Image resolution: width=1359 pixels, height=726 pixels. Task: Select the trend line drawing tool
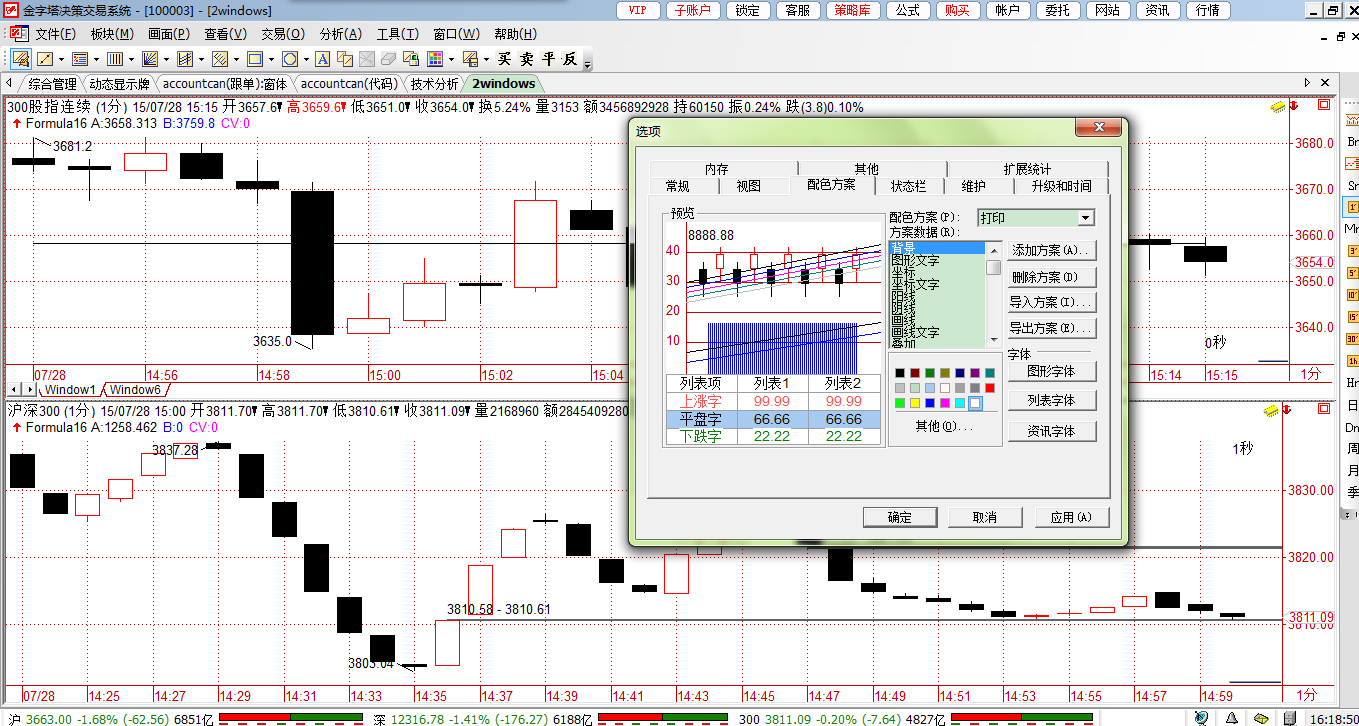[x=45, y=59]
